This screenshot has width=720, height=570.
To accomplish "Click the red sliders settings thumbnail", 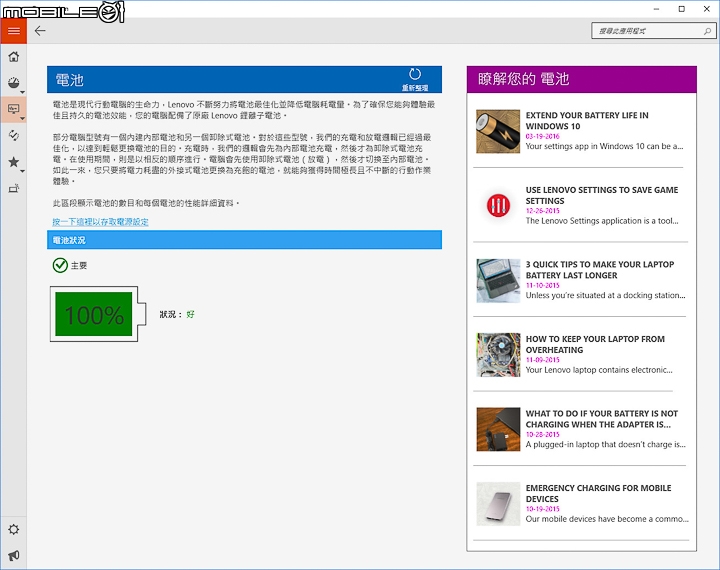I will click(498, 205).
